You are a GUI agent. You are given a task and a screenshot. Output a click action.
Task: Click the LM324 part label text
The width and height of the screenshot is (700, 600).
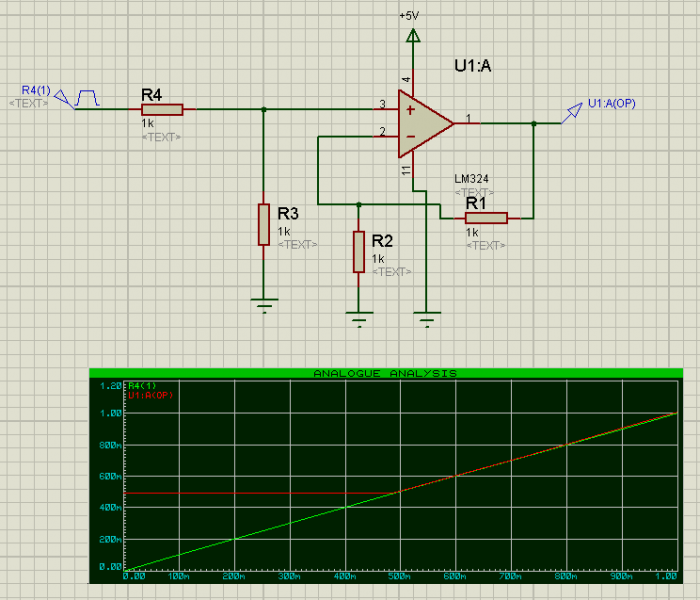click(472, 179)
